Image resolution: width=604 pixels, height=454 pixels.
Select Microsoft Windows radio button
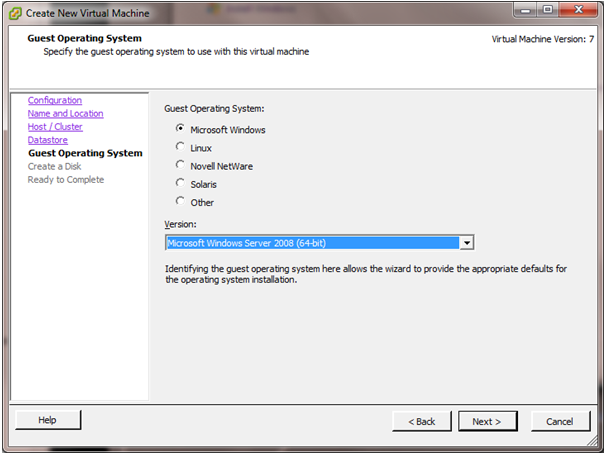pyautogui.click(x=180, y=128)
